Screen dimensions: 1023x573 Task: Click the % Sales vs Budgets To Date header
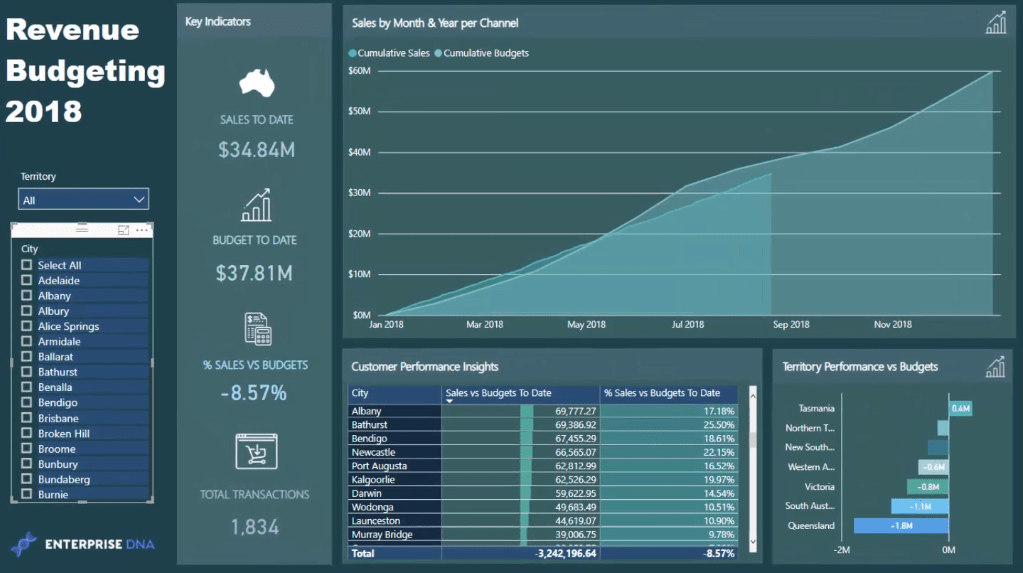click(669, 394)
